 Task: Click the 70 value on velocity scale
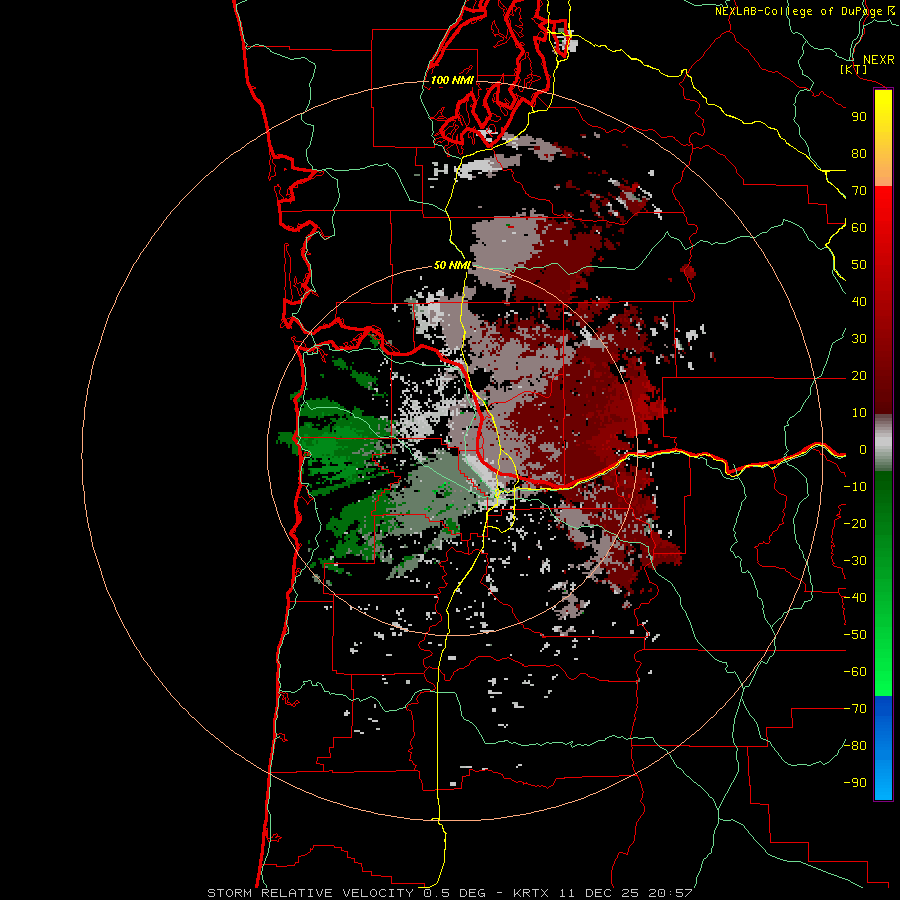(859, 191)
